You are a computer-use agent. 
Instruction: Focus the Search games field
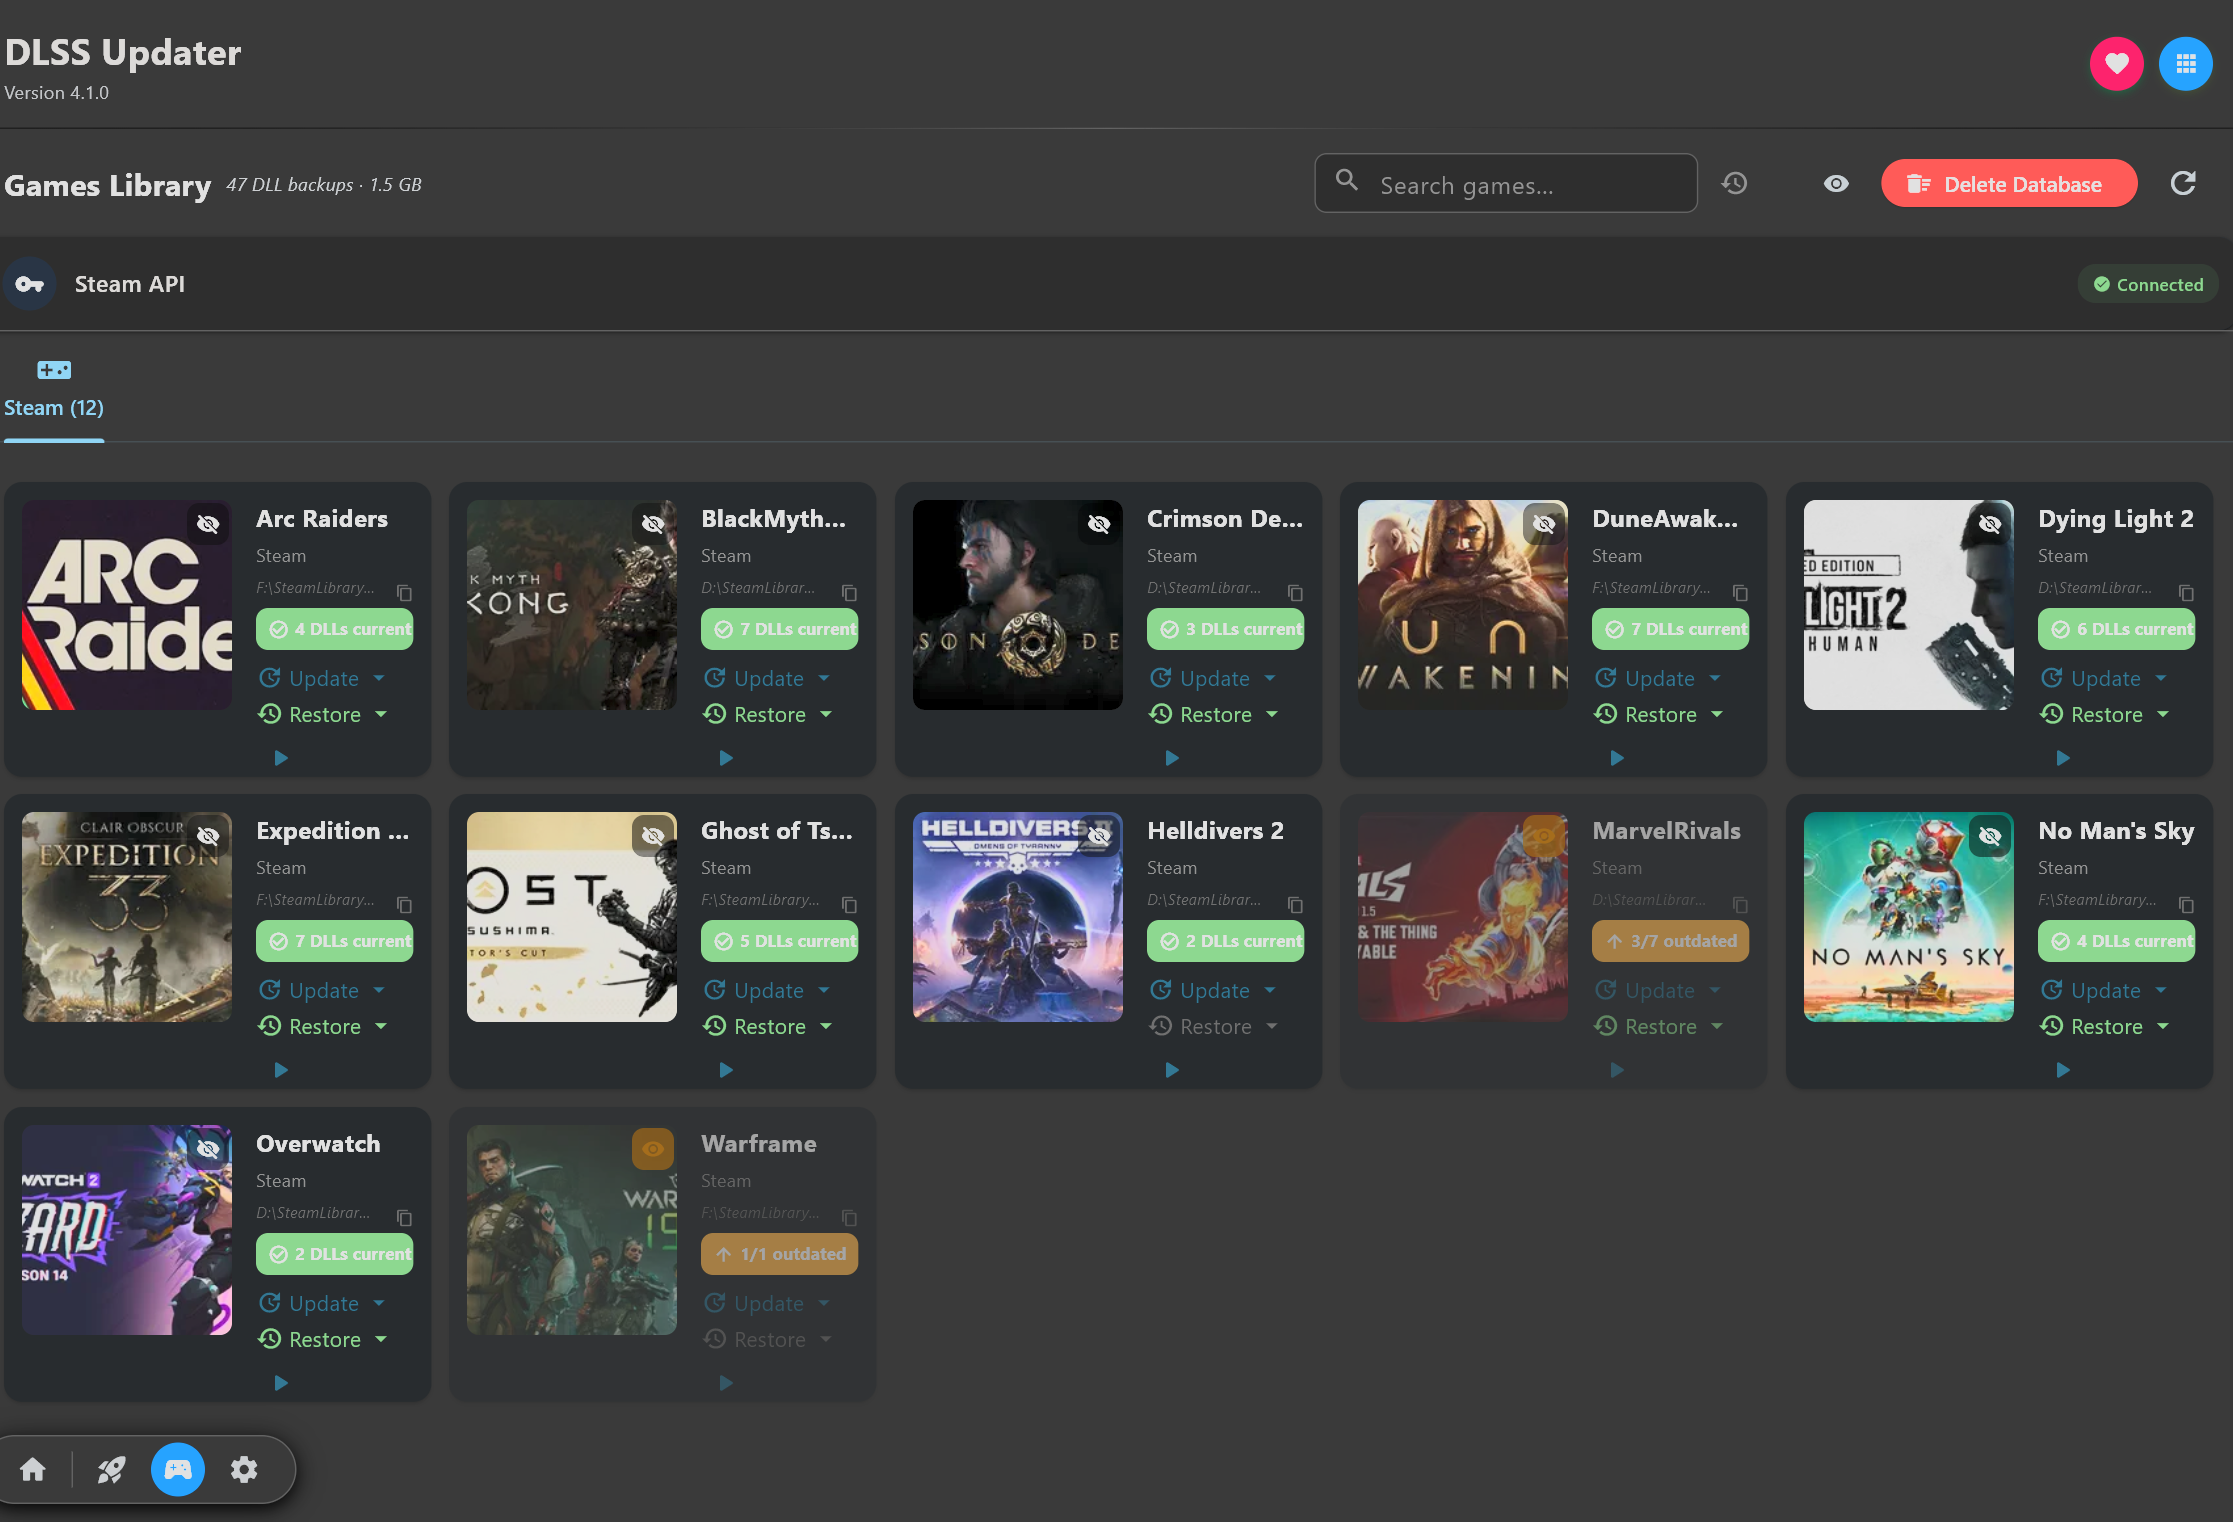pyautogui.click(x=1506, y=184)
